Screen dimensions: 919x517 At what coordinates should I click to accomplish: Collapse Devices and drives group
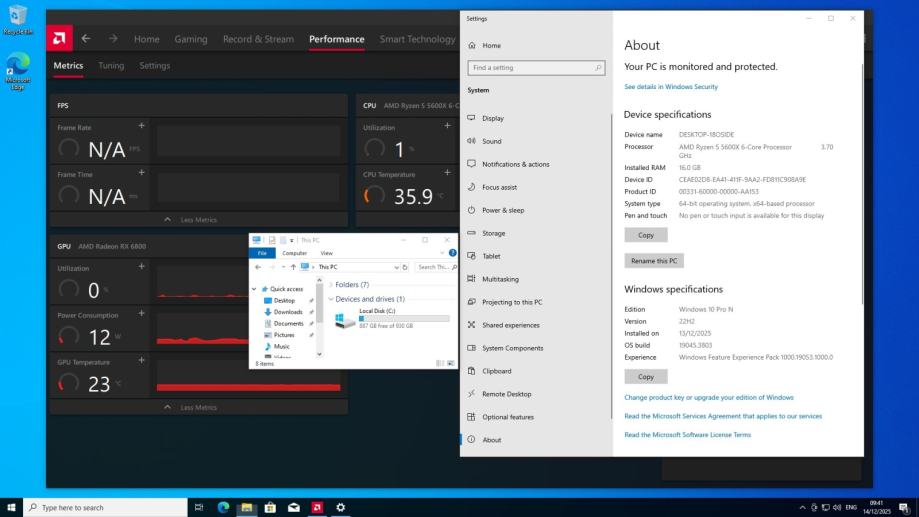pyautogui.click(x=331, y=299)
